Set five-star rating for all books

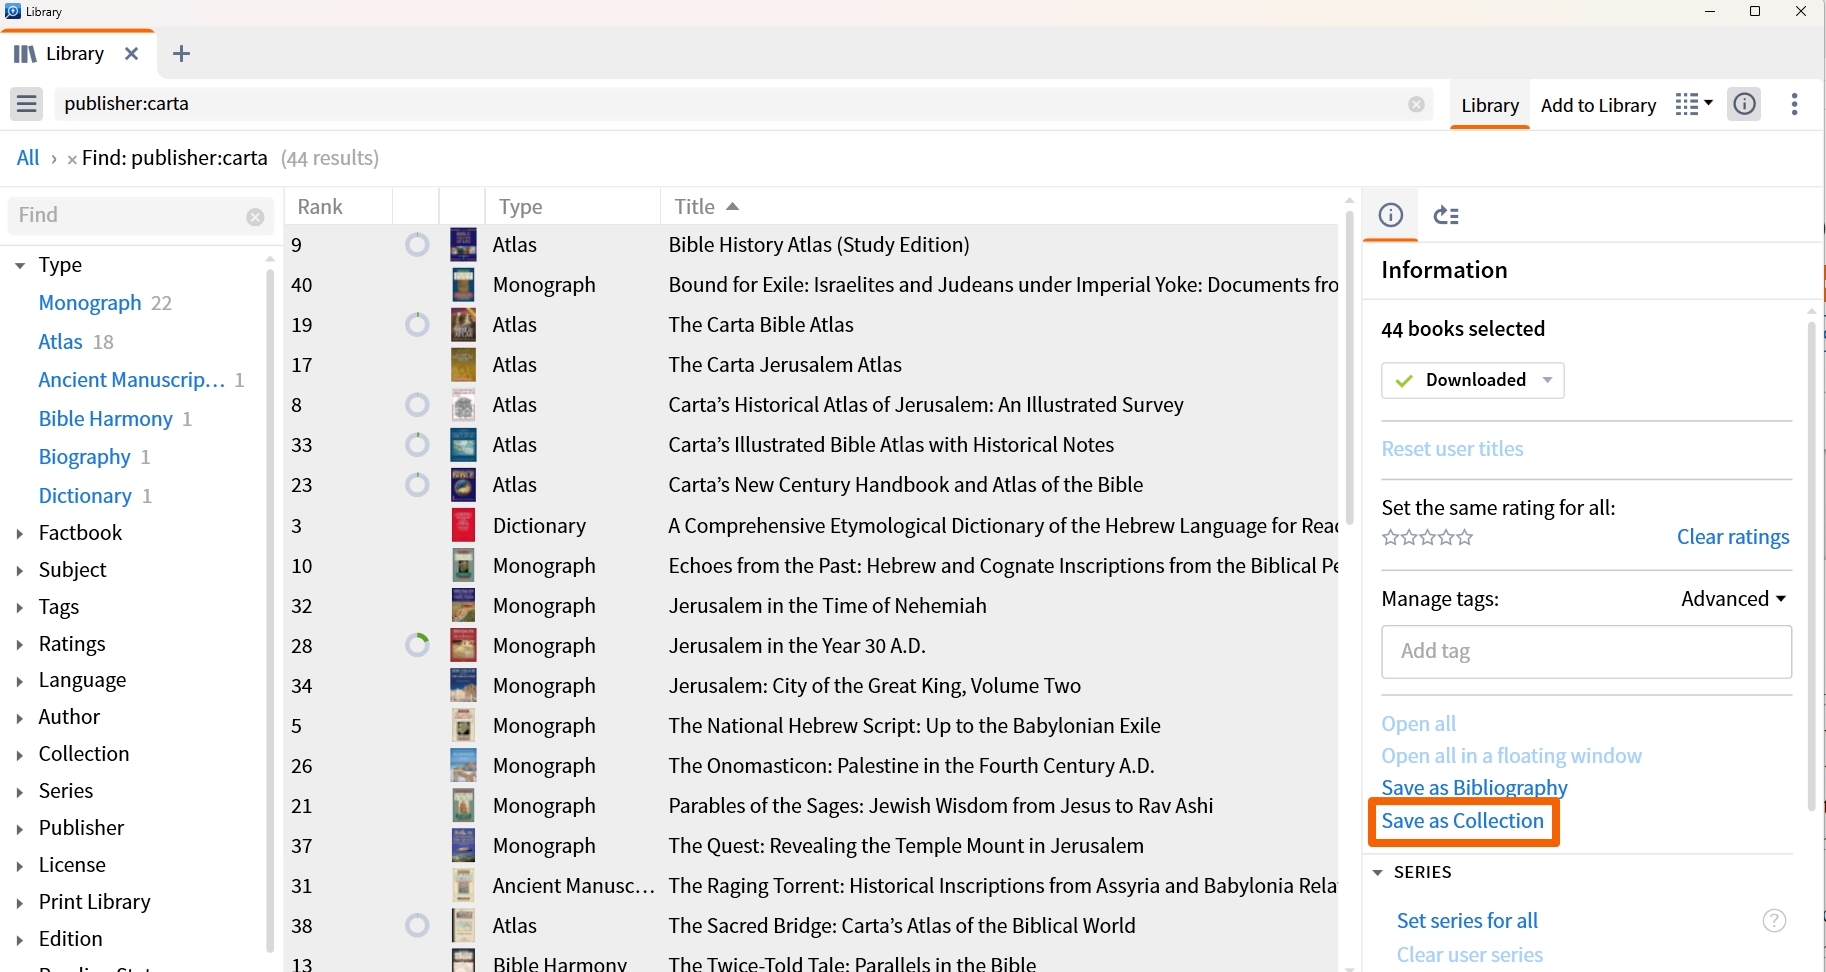(1465, 538)
